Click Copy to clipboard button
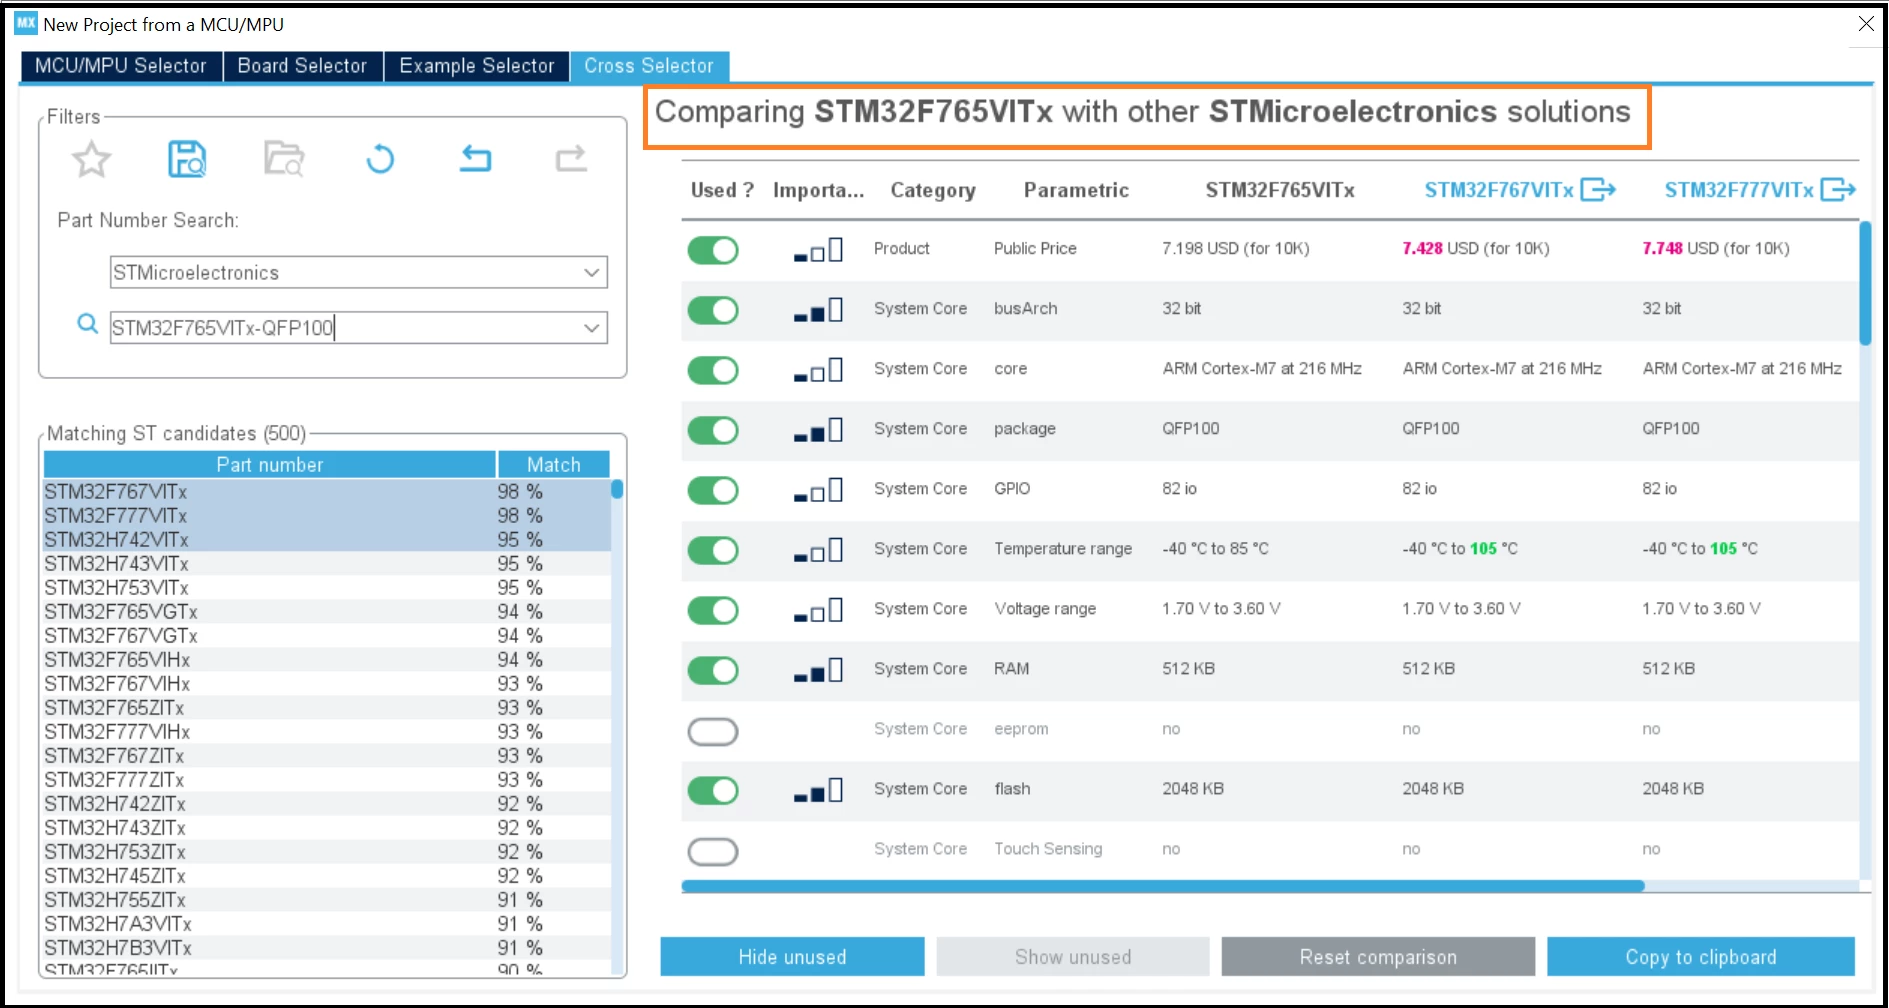This screenshot has width=1889, height=1008. coord(1701,957)
